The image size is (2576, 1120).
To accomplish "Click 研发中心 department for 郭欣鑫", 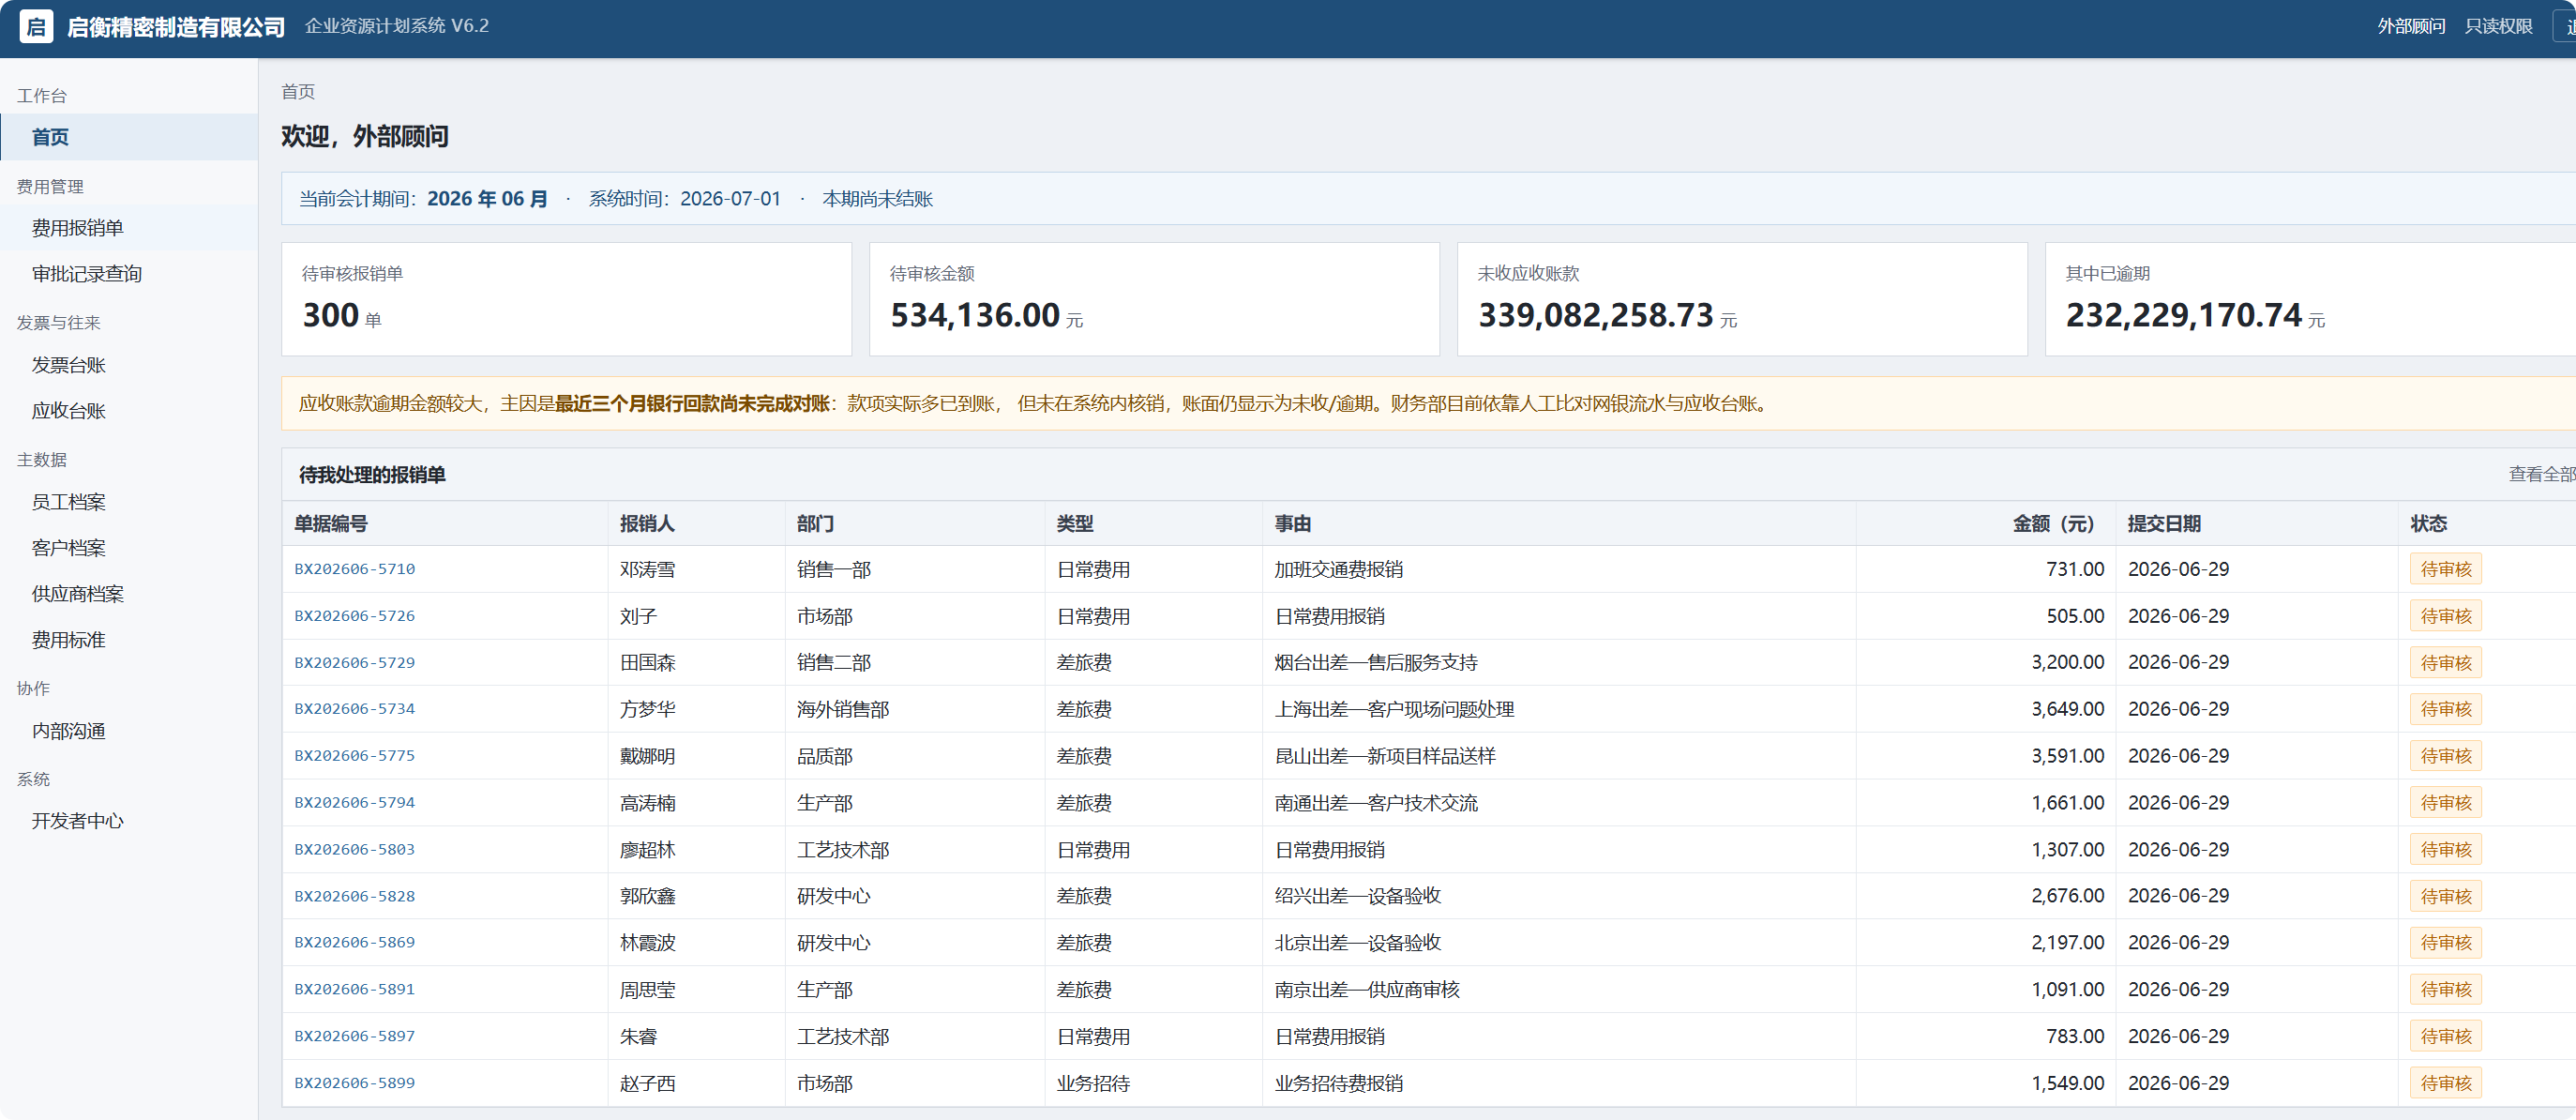I will [833, 896].
